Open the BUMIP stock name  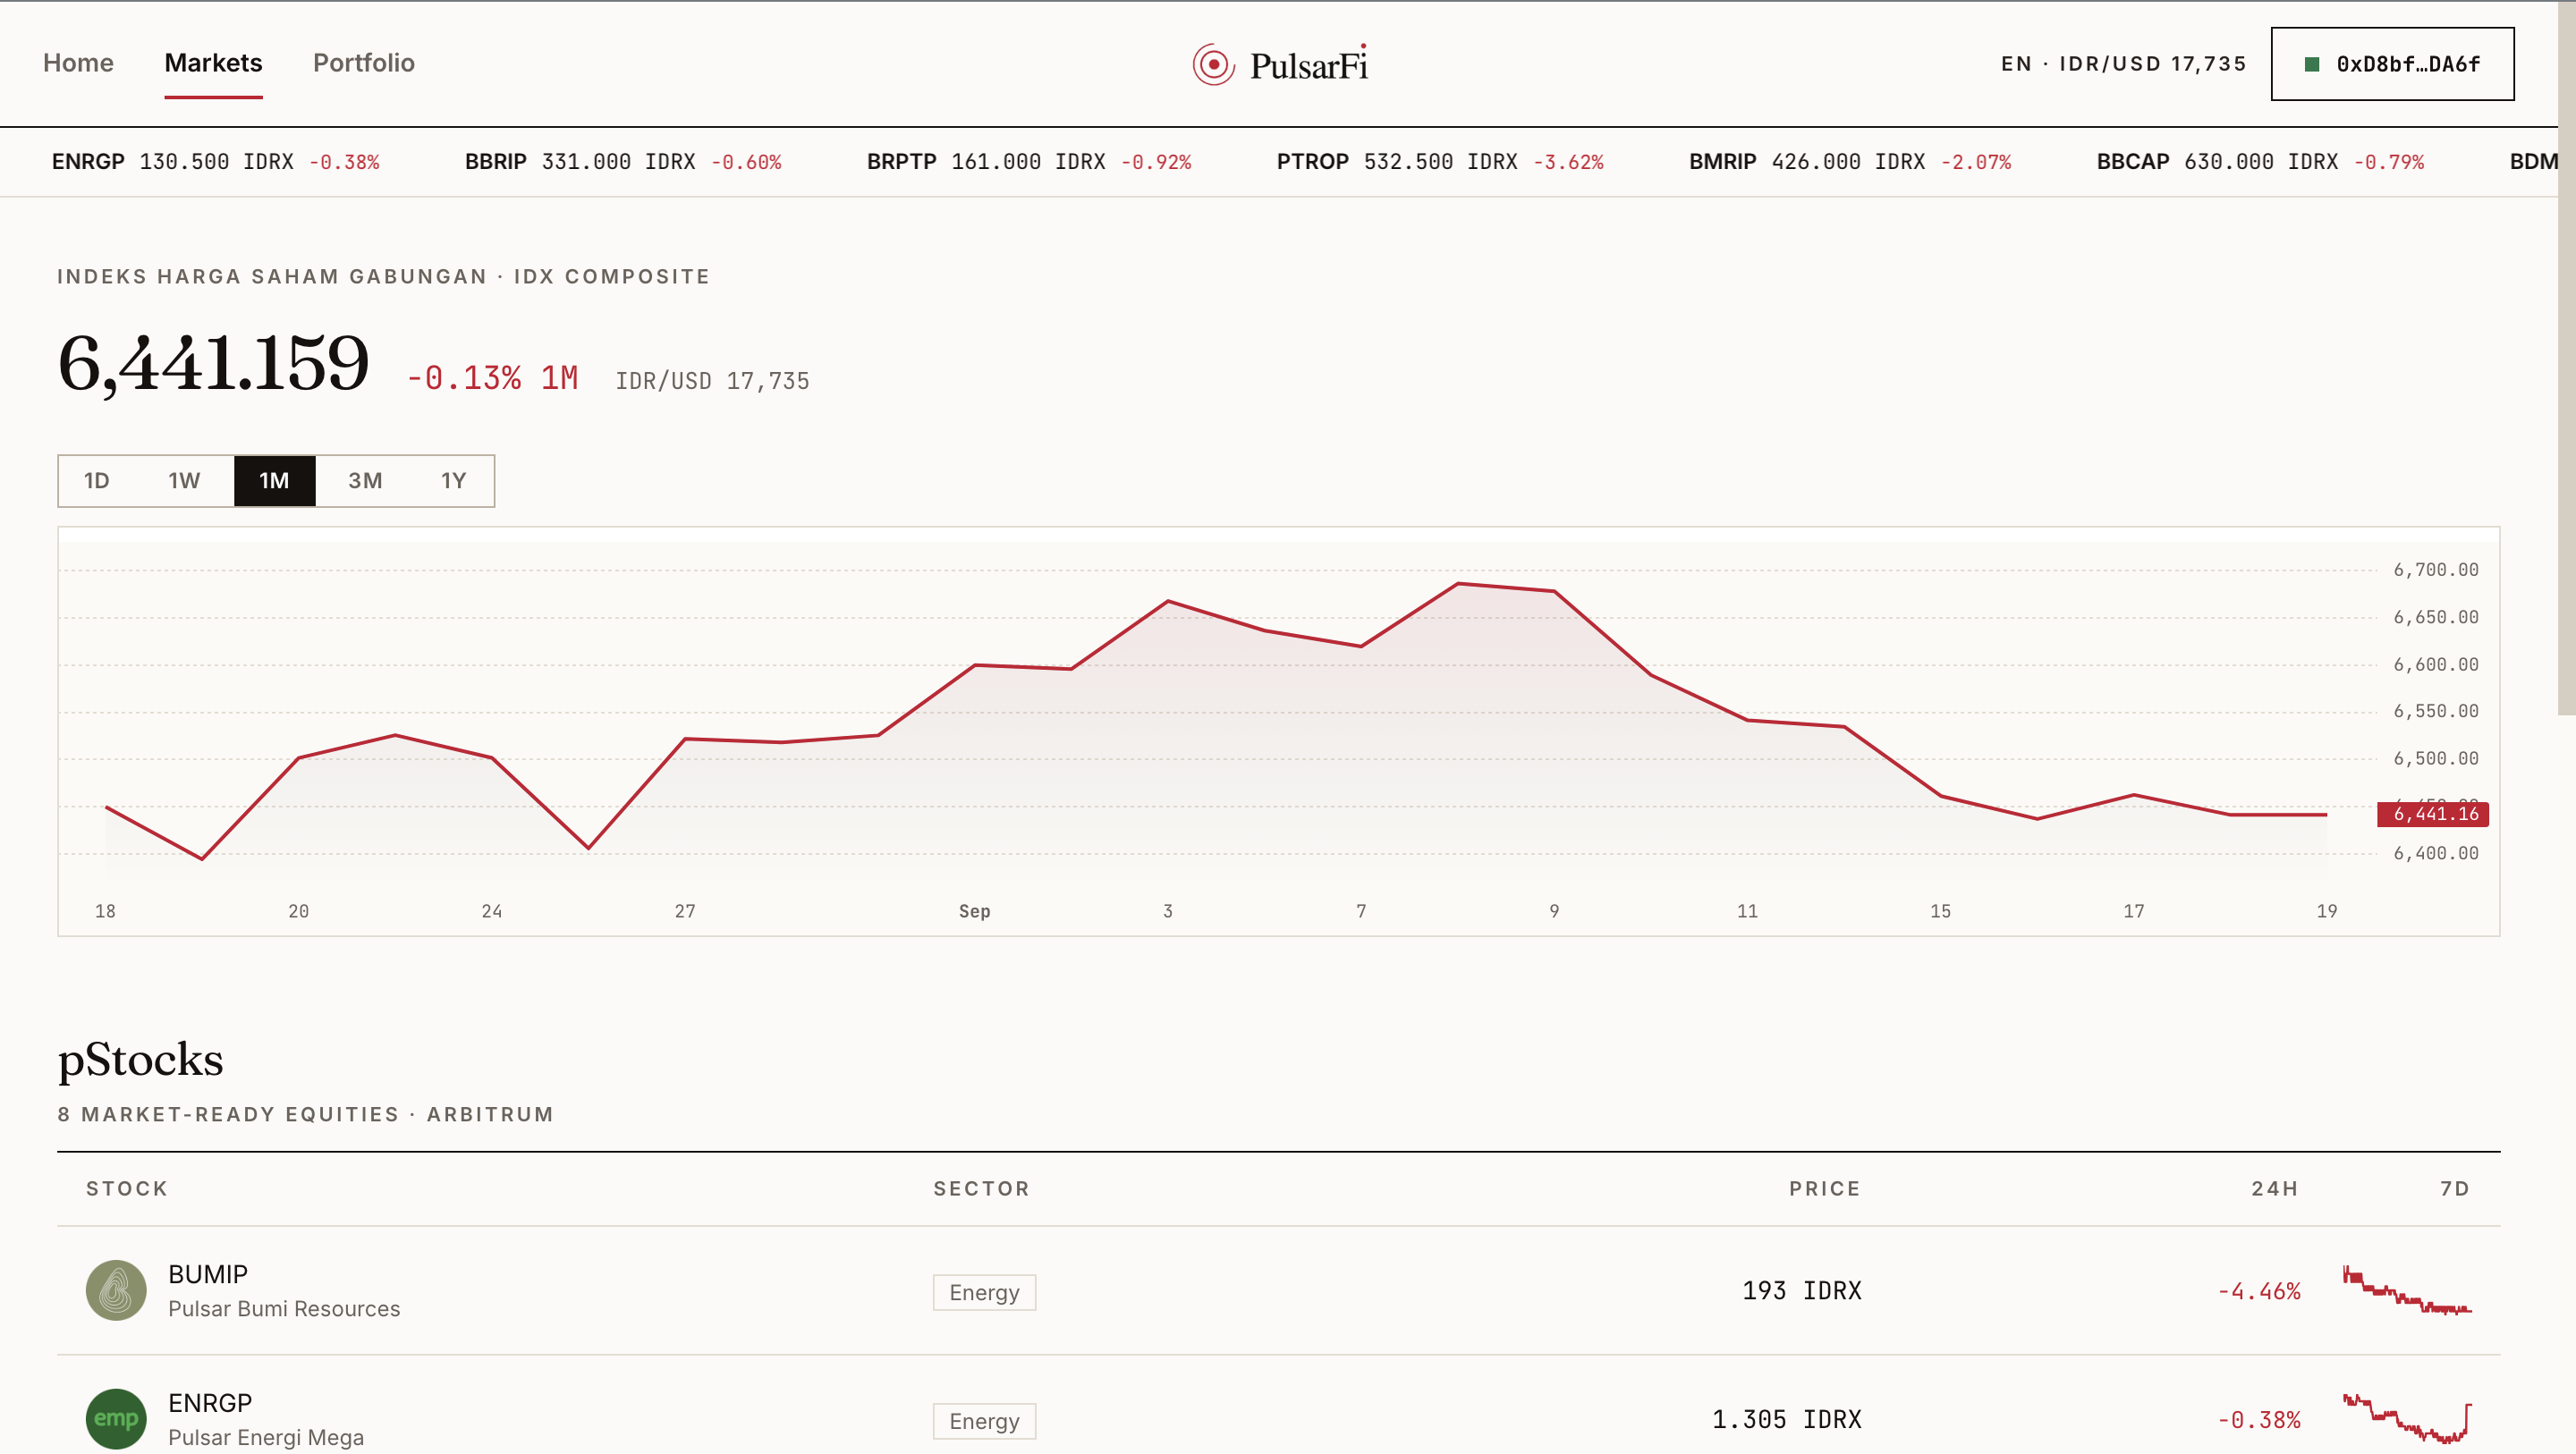coord(208,1274)
